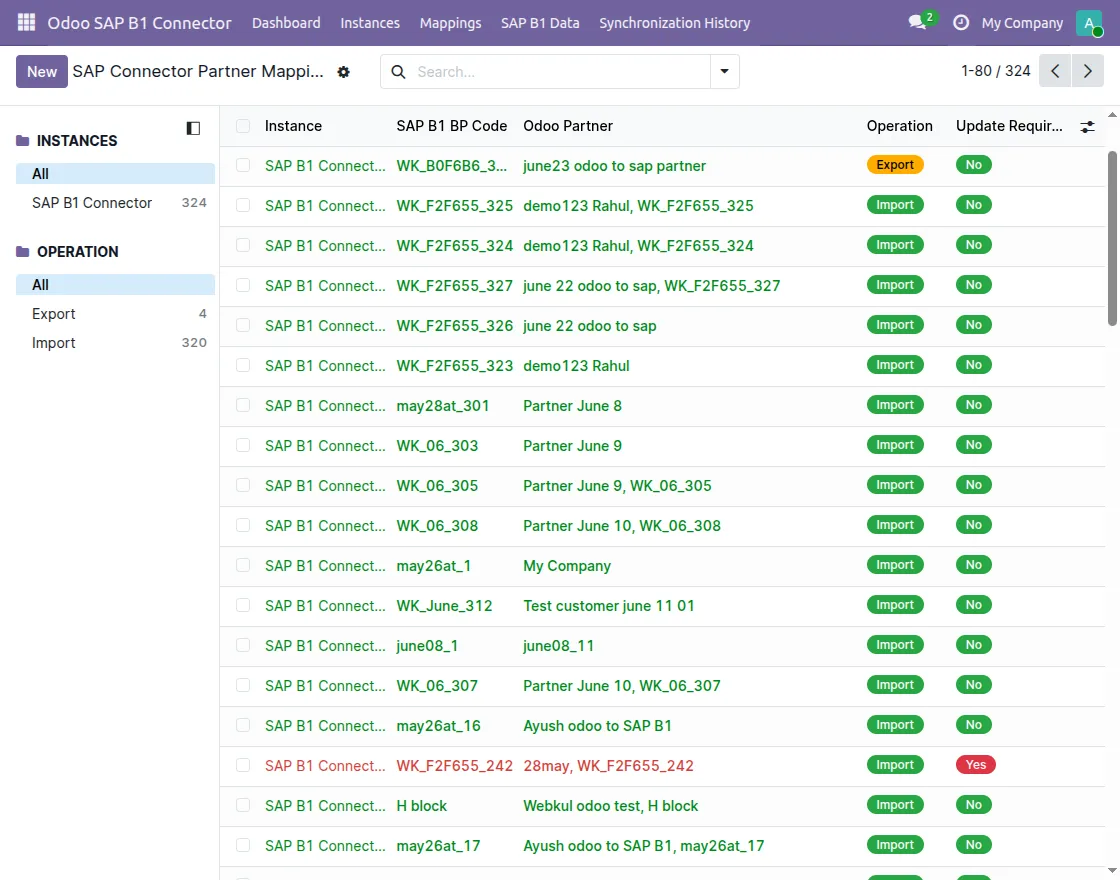Open the My Company switcher
This screenshot has height=880, width=1120.
tap(1022, 23)
